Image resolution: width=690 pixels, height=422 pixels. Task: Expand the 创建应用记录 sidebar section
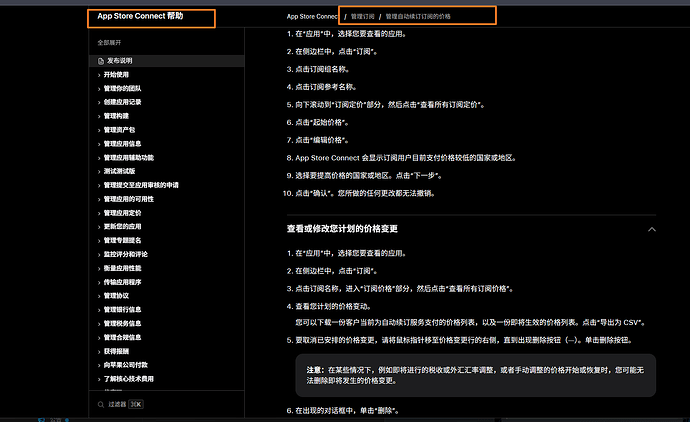pos(99,102)
